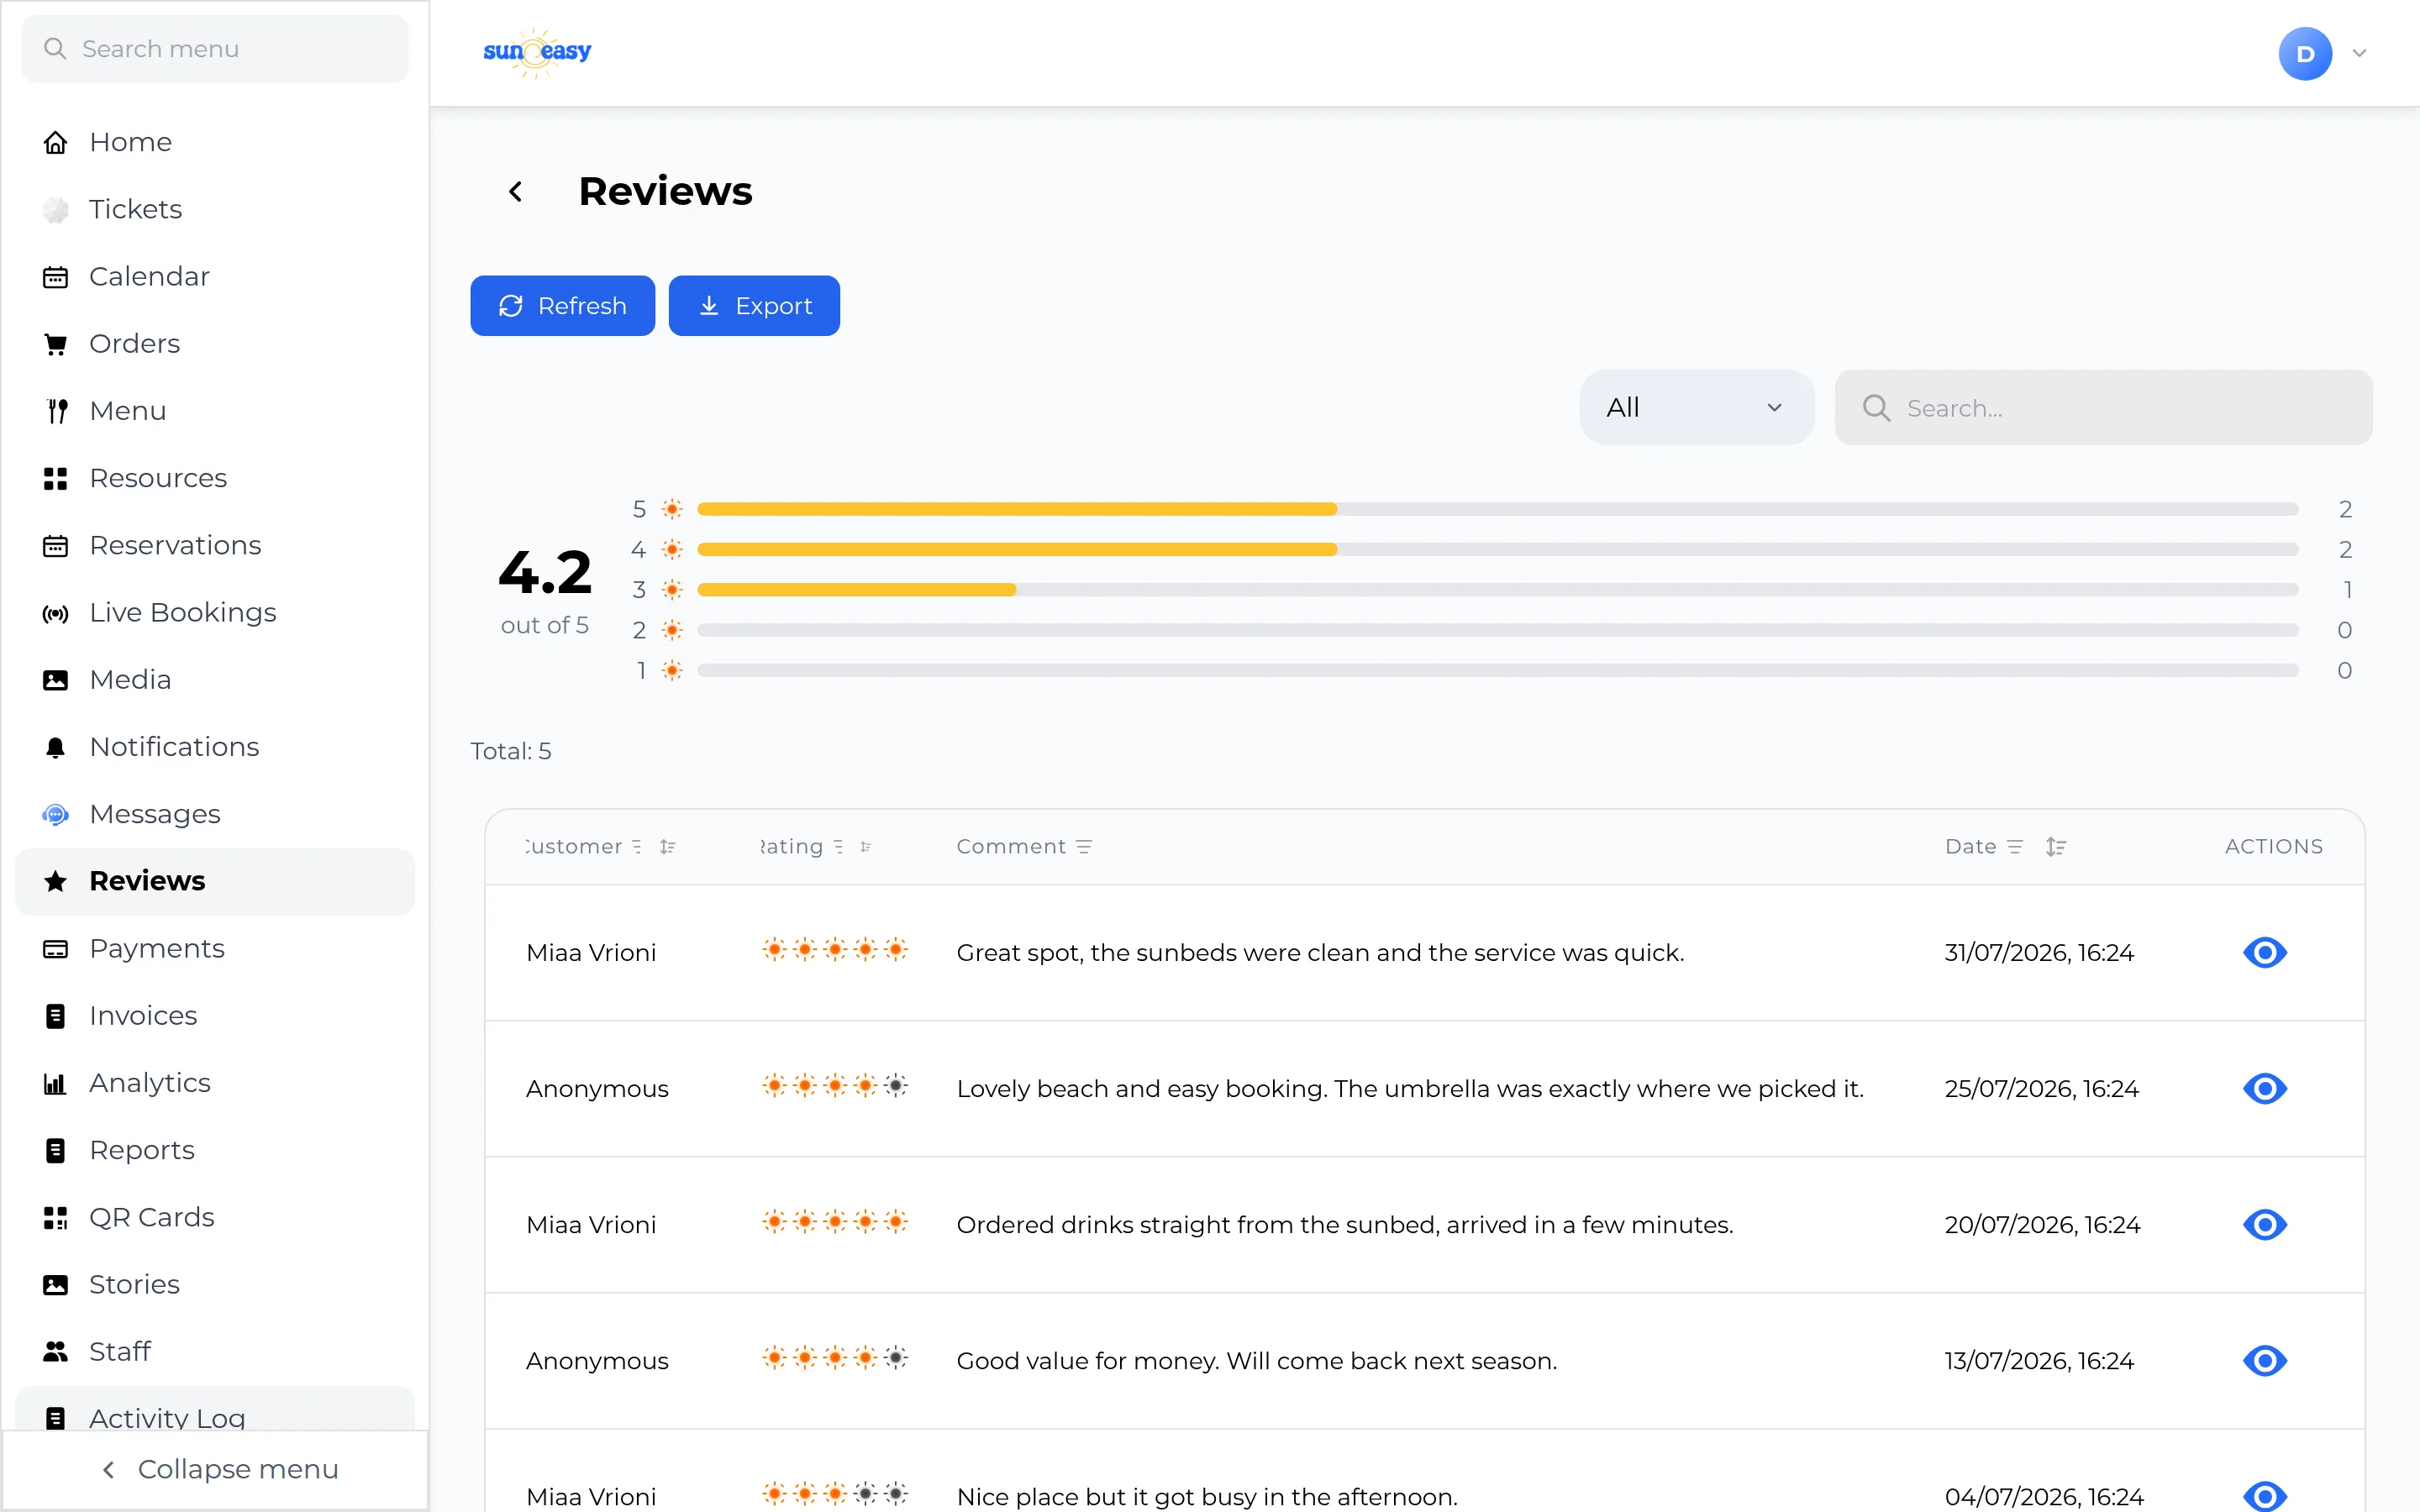Click the ACTIONS column header
Screen dimensions: 2420x1512
(2273, 847)
